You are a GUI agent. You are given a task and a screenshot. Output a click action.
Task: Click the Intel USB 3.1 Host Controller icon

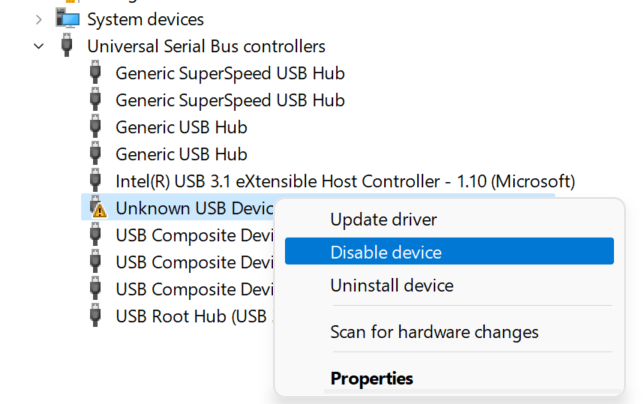95,180
